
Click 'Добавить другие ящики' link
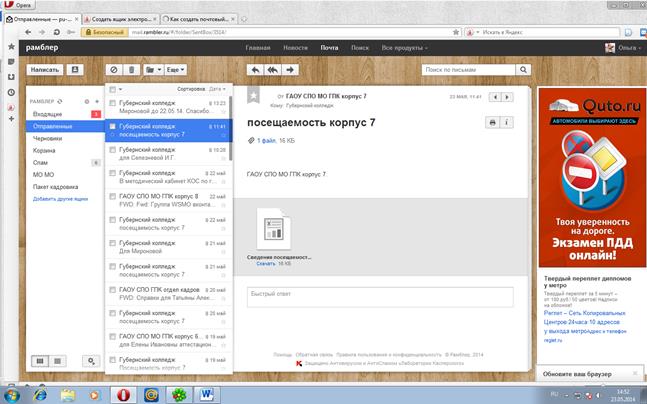(x=60, y=199)
